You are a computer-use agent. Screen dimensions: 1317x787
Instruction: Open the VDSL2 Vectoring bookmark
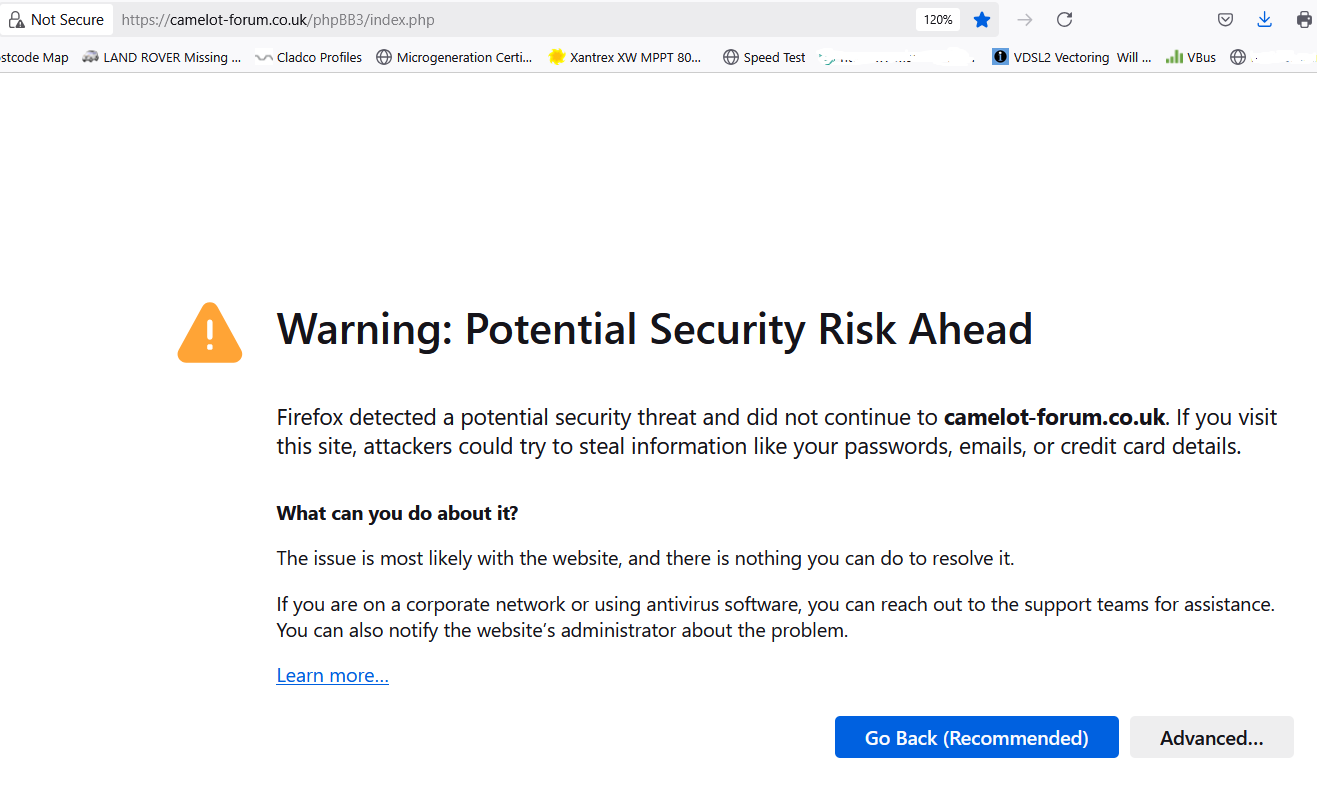[x=1072, y=58]
